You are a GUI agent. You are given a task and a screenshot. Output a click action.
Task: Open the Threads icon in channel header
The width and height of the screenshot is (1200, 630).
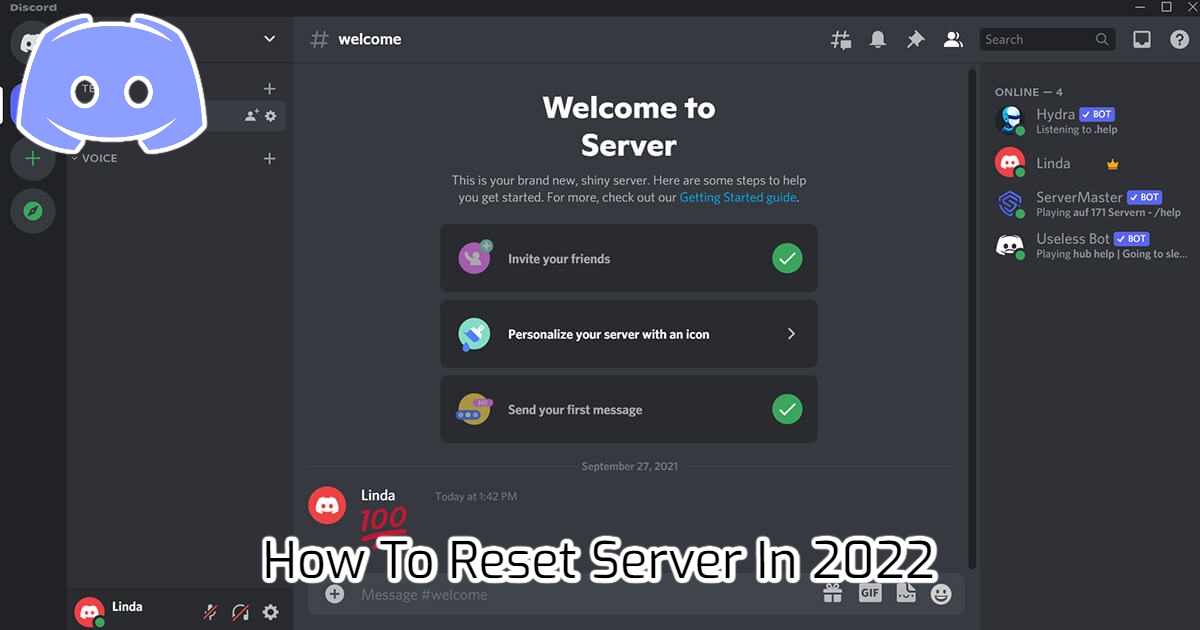point(841,40)
